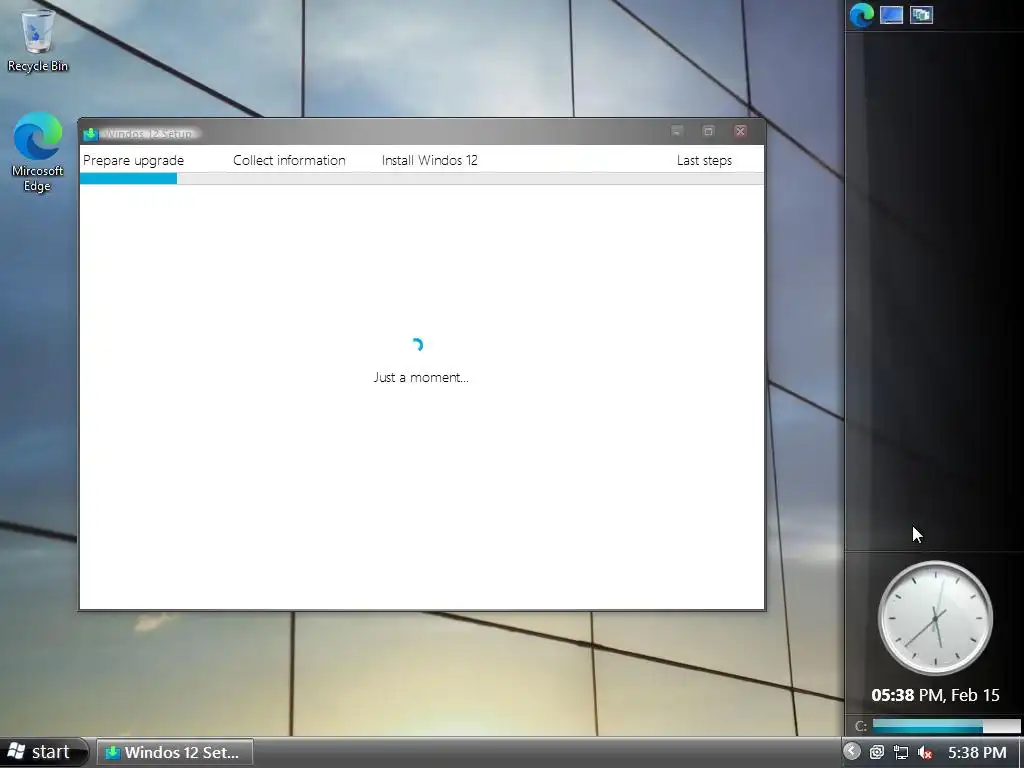The width and height of the screenshot is (1024, 768).
Task: Minimize the Windos 12 Setup window
Action: coord(677,131)
